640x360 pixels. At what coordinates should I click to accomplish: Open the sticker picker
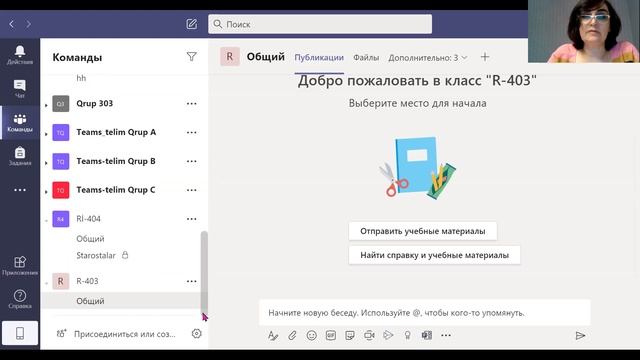[x=350, y=336]
